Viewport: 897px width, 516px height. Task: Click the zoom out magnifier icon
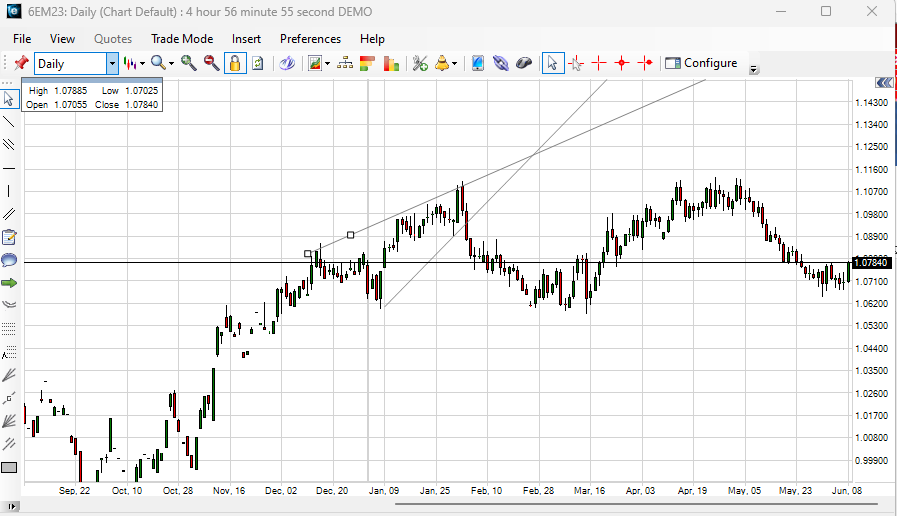tap(211, 63)
